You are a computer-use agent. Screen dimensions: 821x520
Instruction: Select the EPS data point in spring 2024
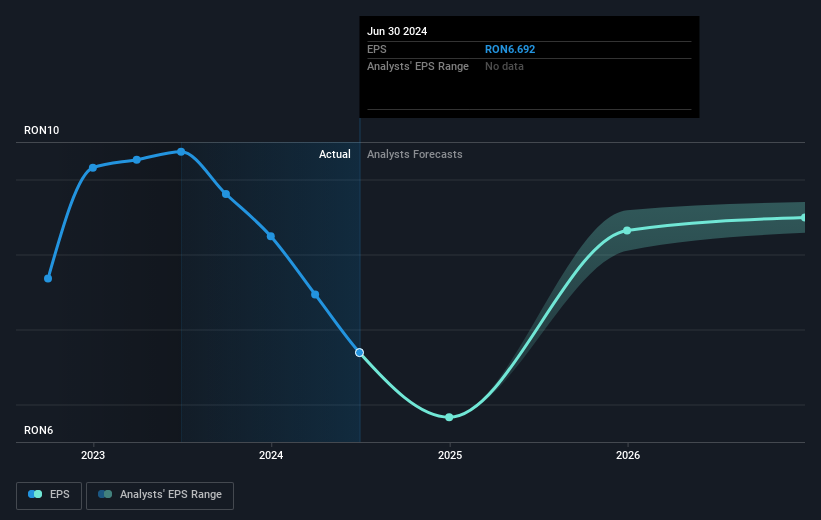click(315, 294)
